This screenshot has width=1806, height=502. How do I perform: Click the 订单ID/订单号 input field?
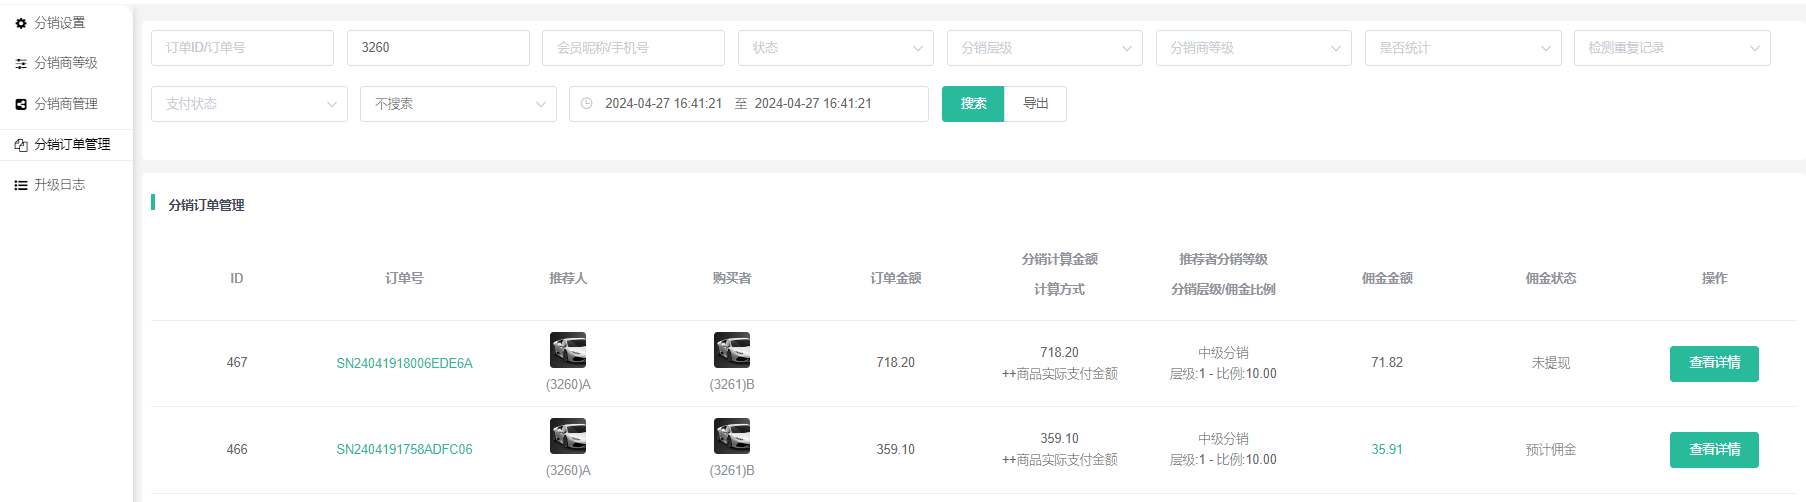tap(242, 48)
